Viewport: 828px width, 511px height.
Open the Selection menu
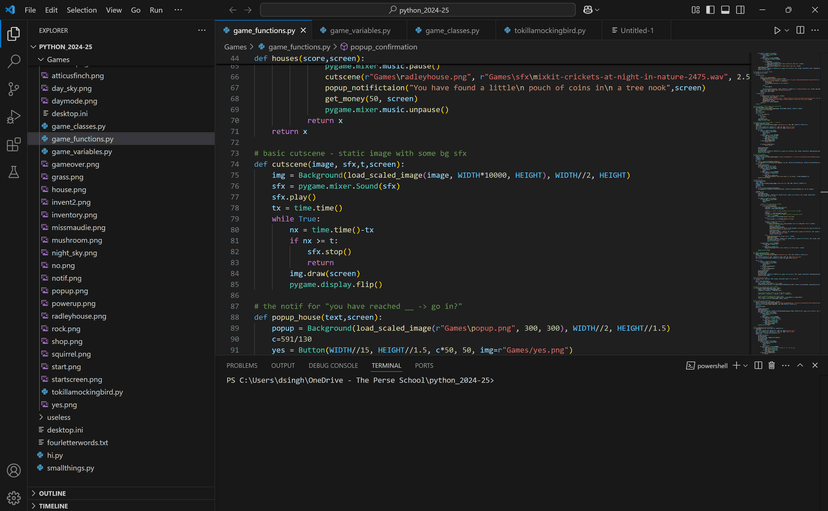[x=82, y=10]
